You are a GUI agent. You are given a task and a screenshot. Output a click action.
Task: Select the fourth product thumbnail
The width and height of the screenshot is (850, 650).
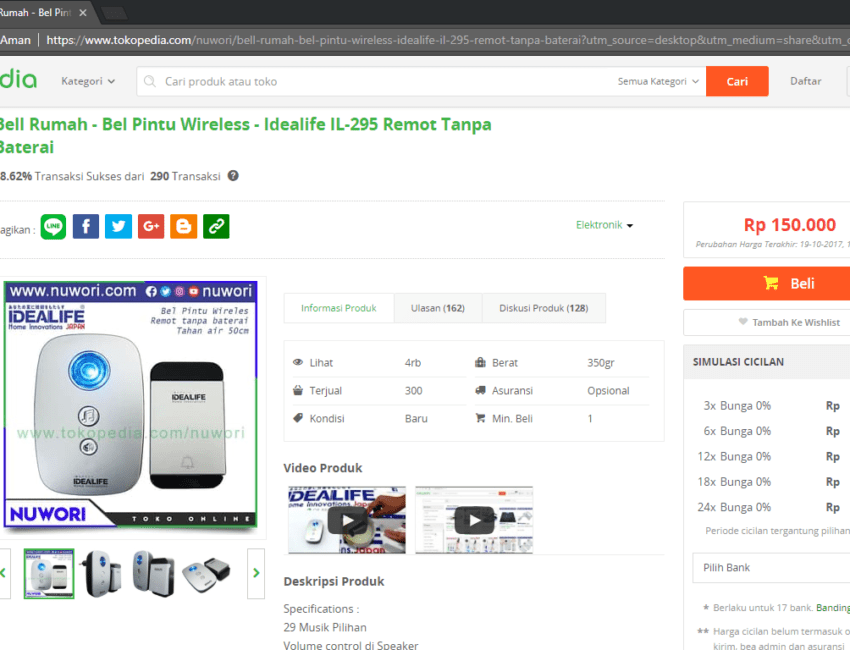tap(206, 574)
